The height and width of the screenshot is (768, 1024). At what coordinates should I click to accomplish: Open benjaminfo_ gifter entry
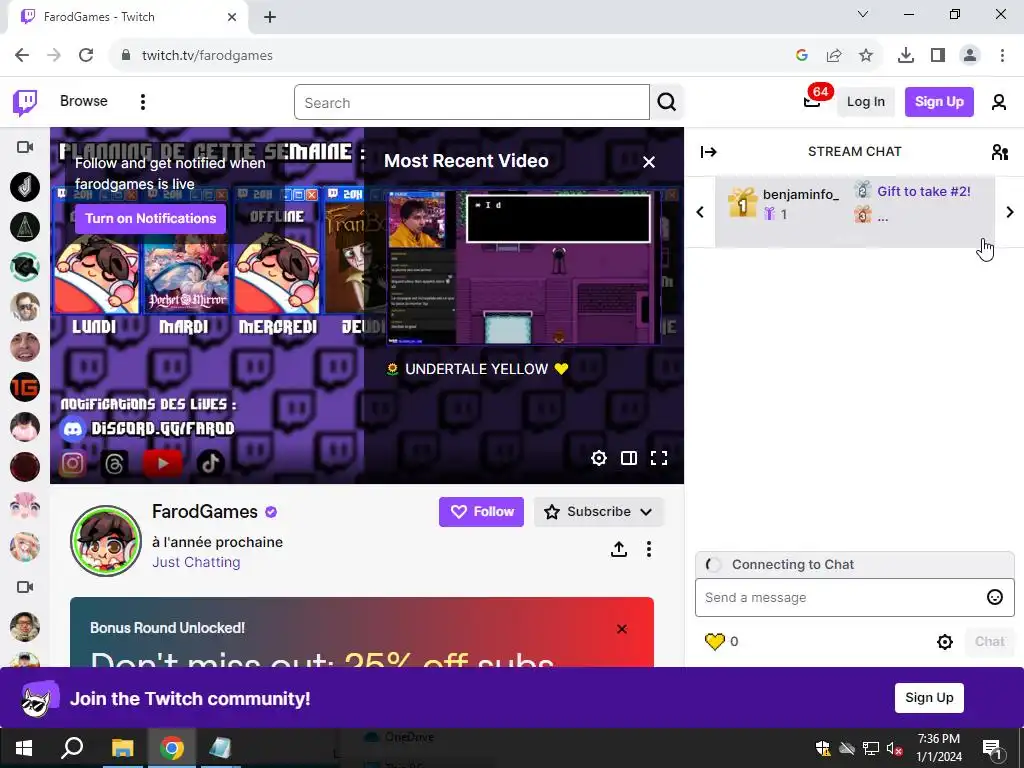[x=782, y=202]
